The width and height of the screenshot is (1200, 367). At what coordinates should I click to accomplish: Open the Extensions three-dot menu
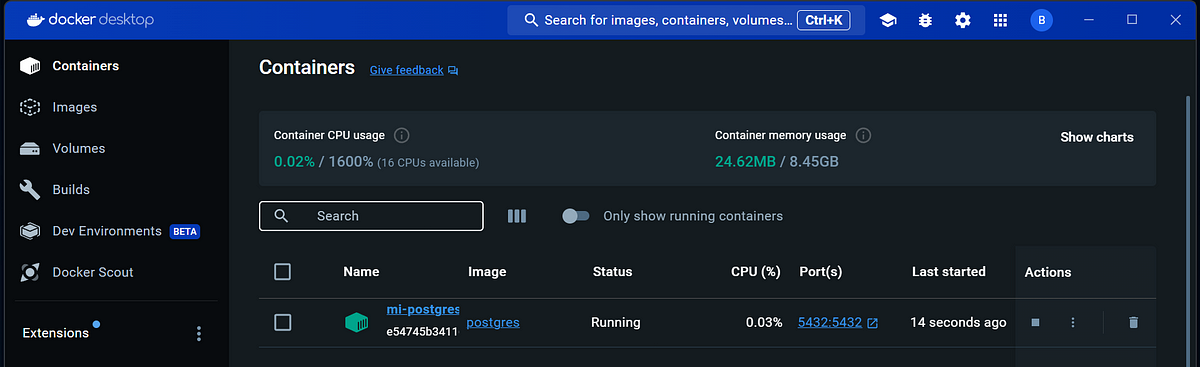click(x=199, y=333)
